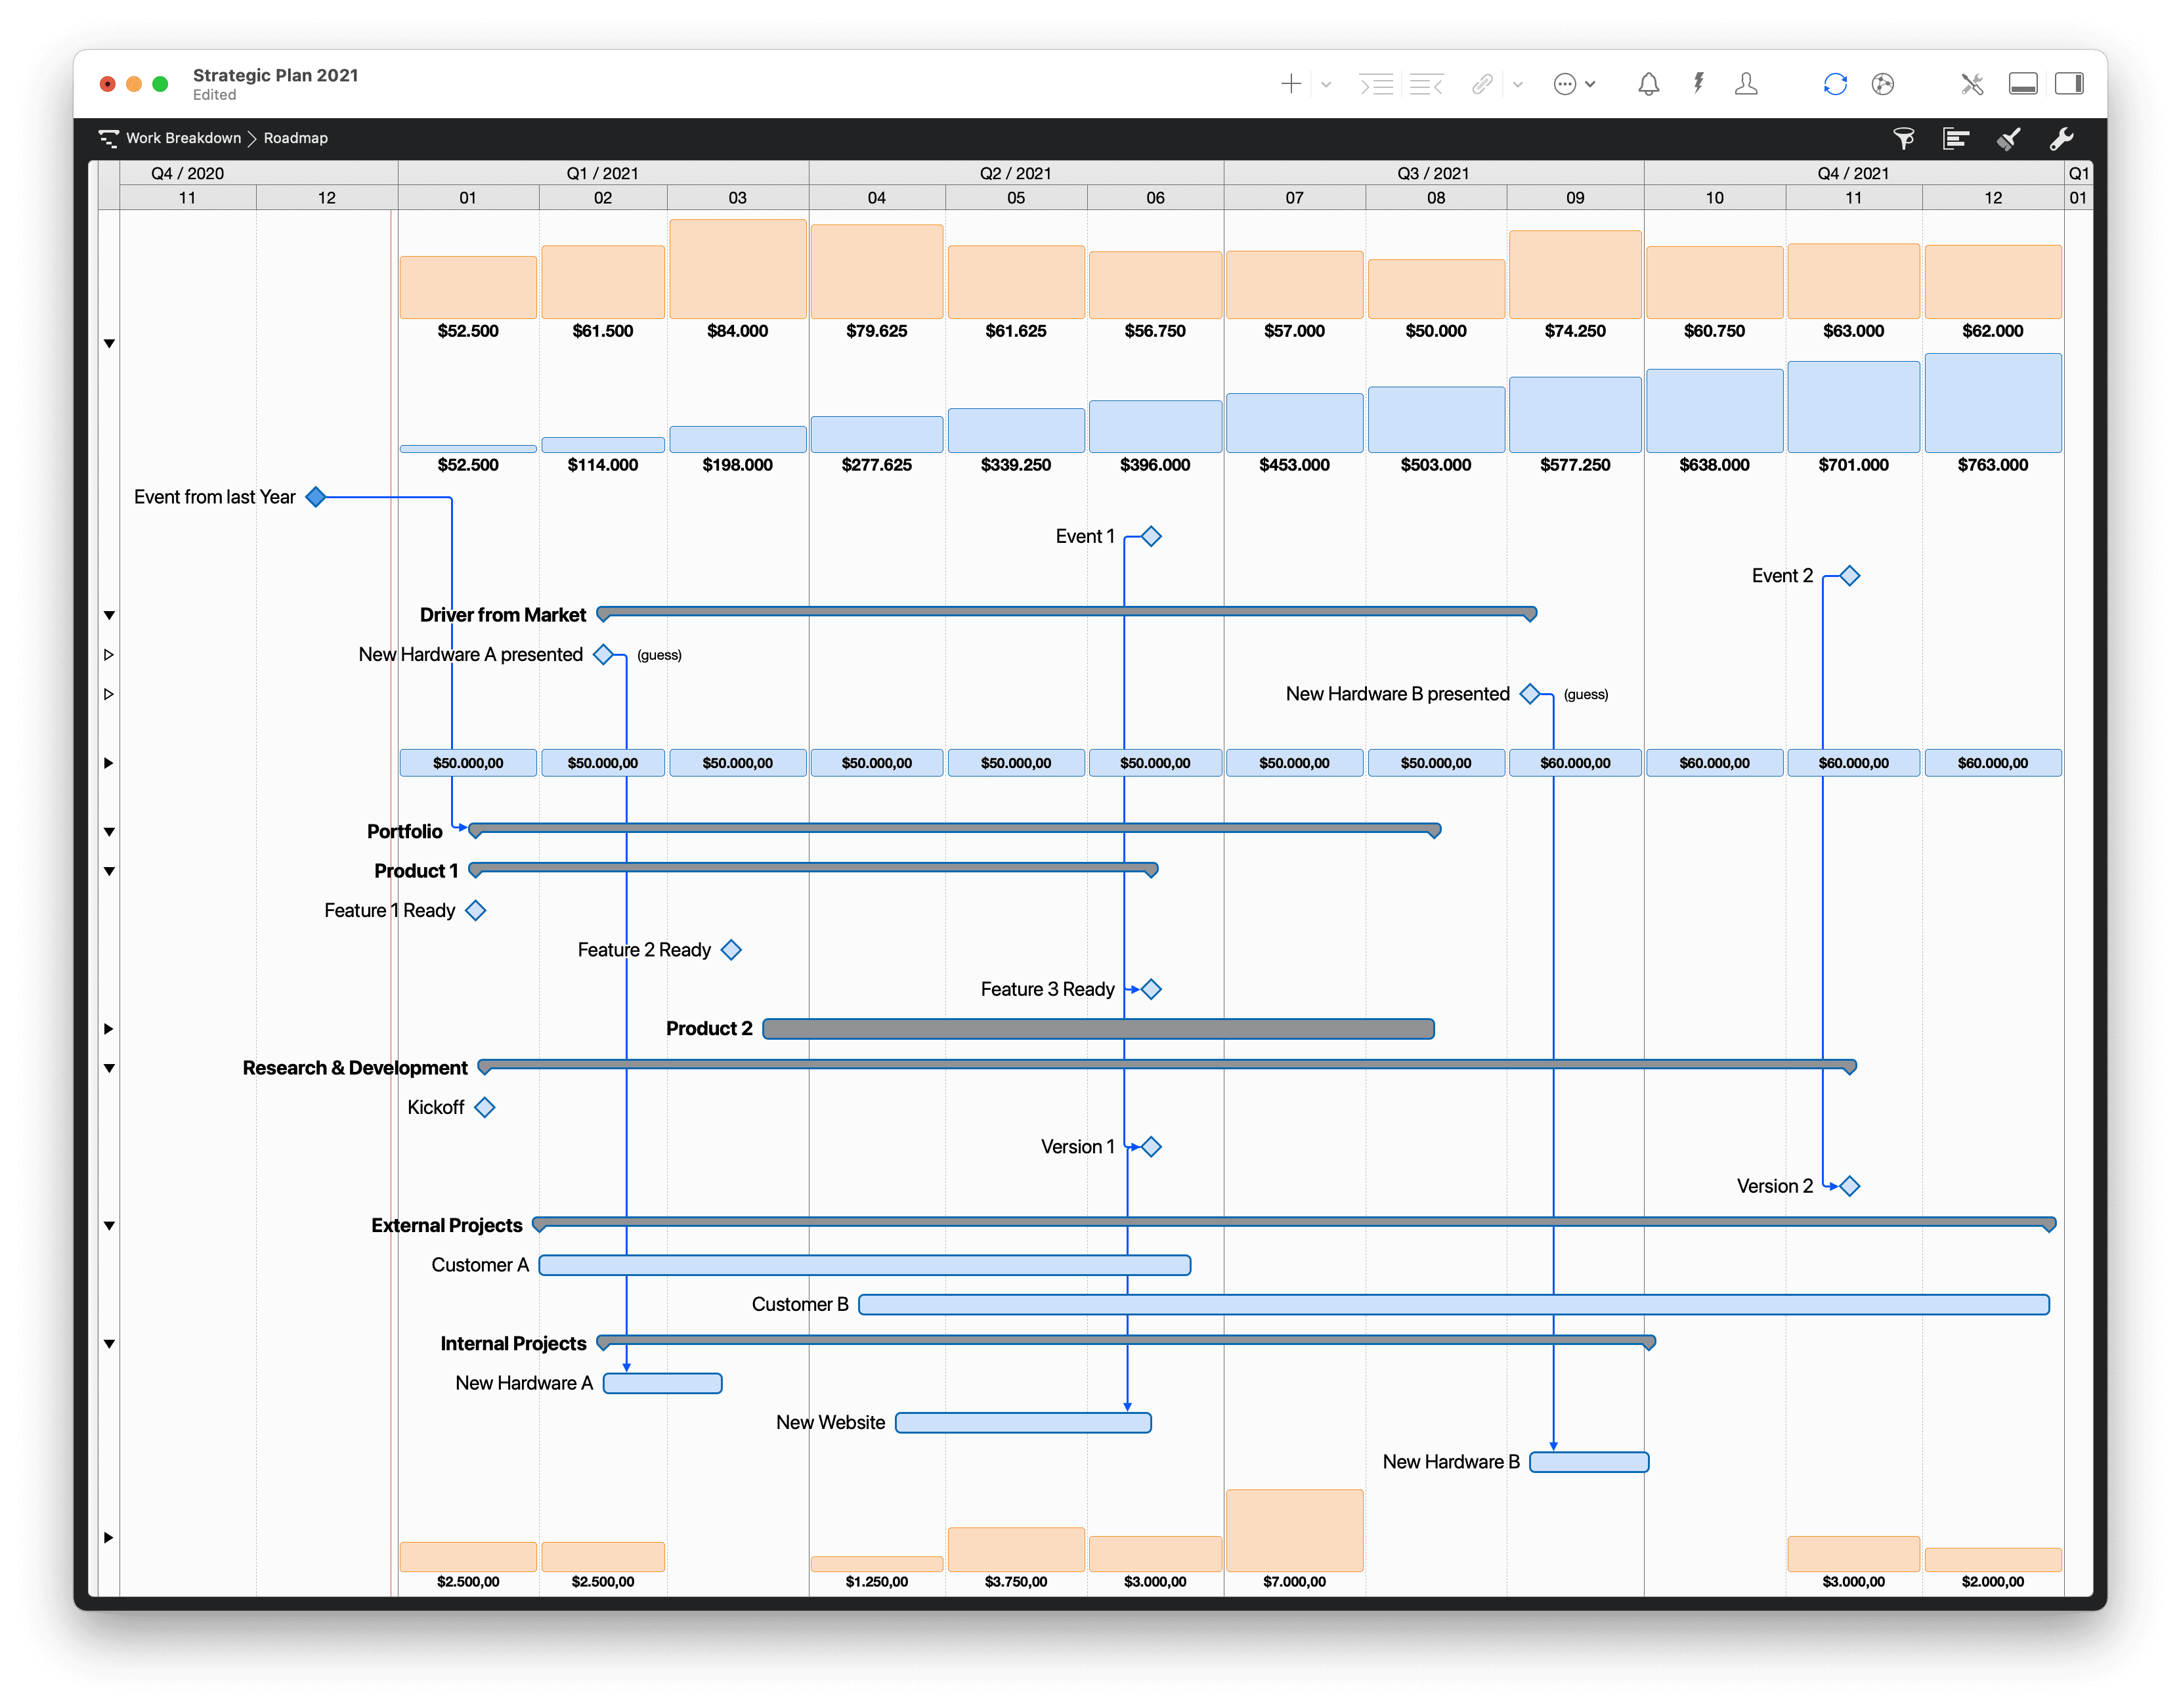The image size is (2181, 1708).
Task: Collapse the Product 1 disclosure triangle
Action: coord(109,870)
